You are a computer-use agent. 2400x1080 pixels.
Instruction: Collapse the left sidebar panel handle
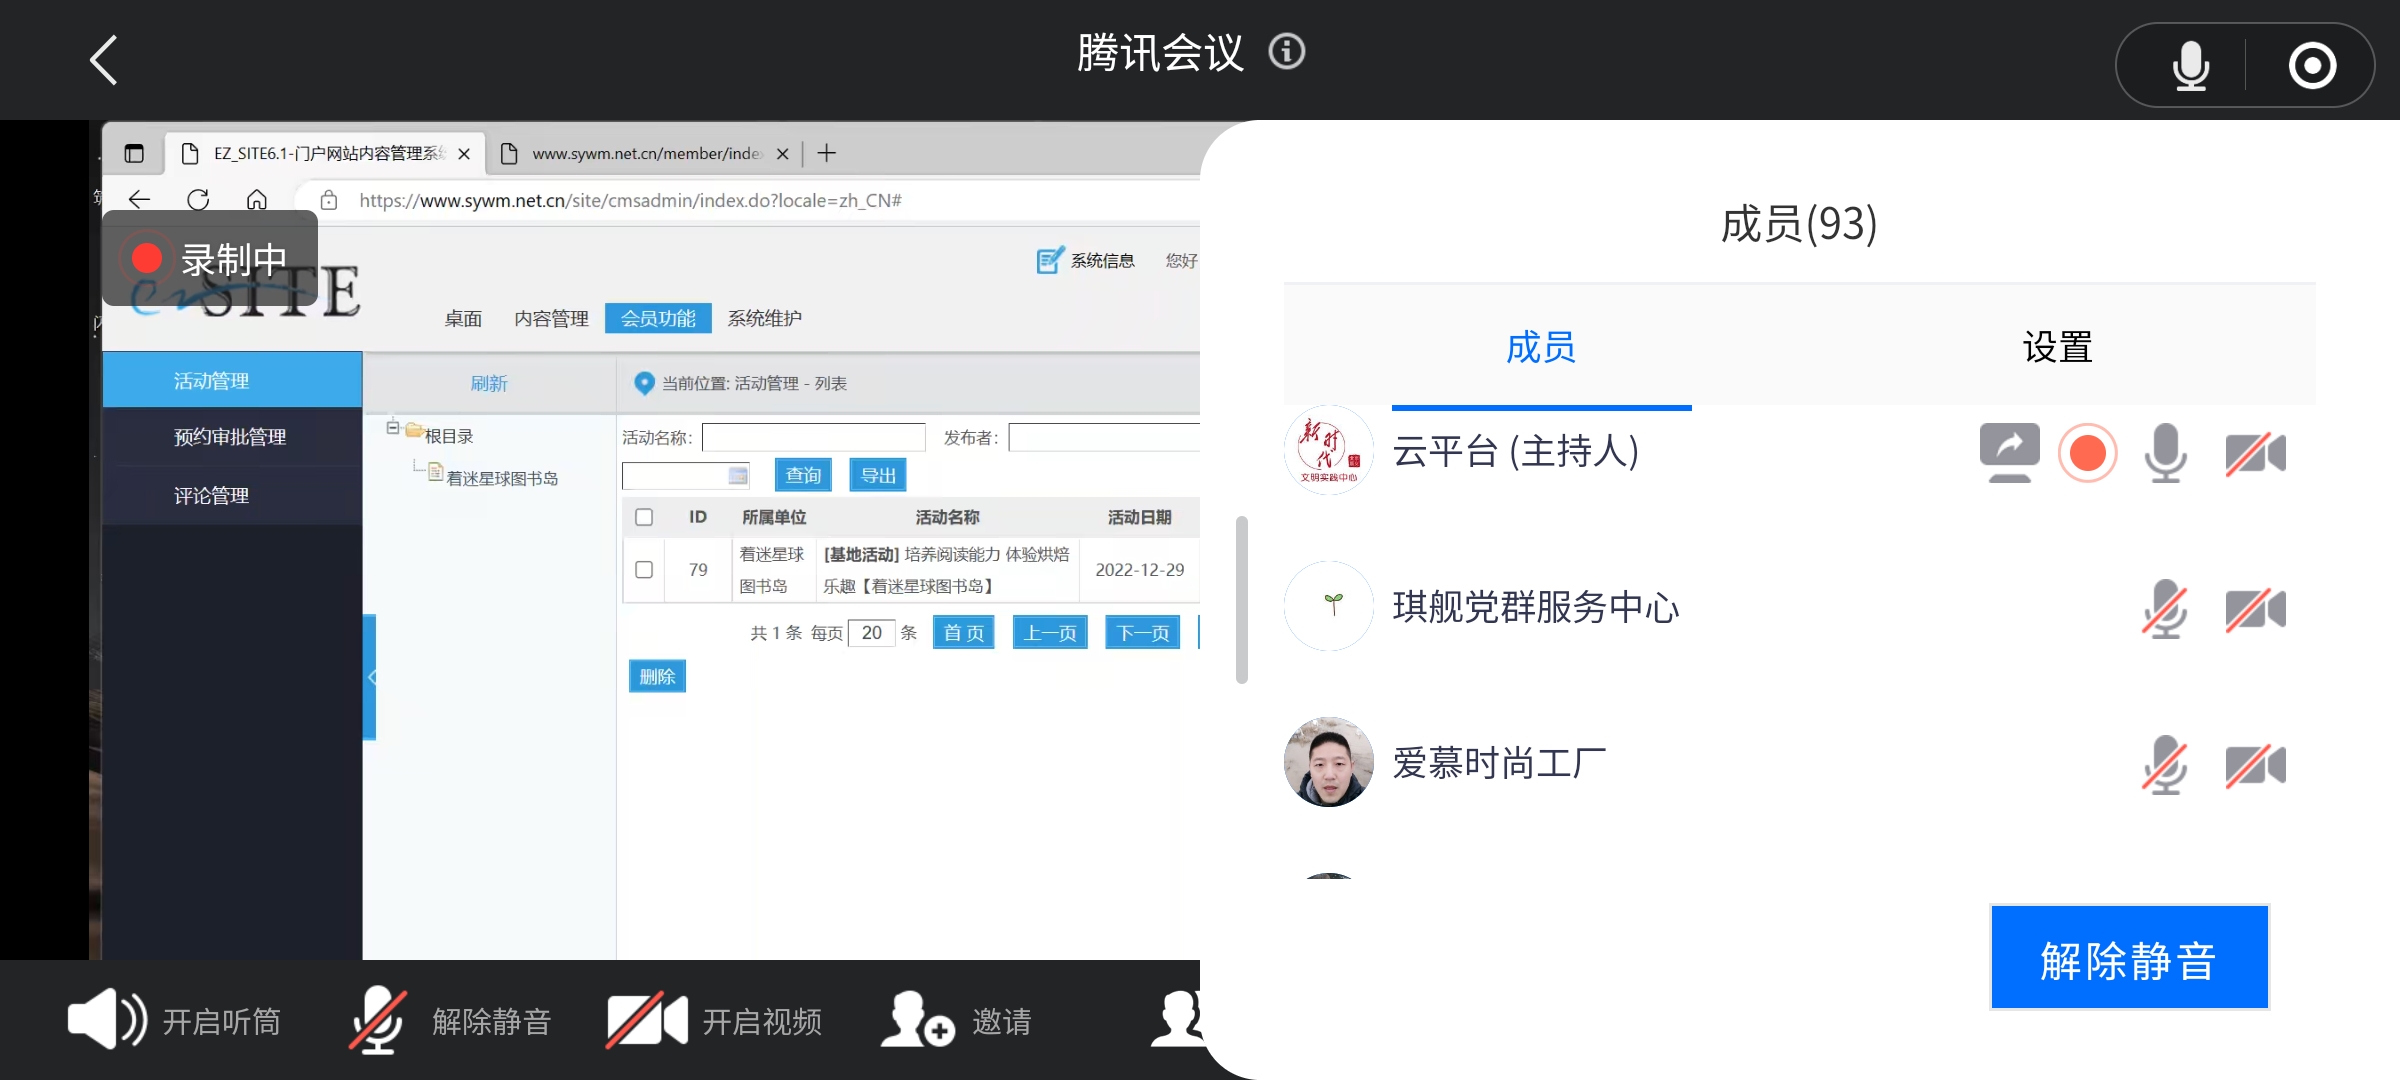370,677
